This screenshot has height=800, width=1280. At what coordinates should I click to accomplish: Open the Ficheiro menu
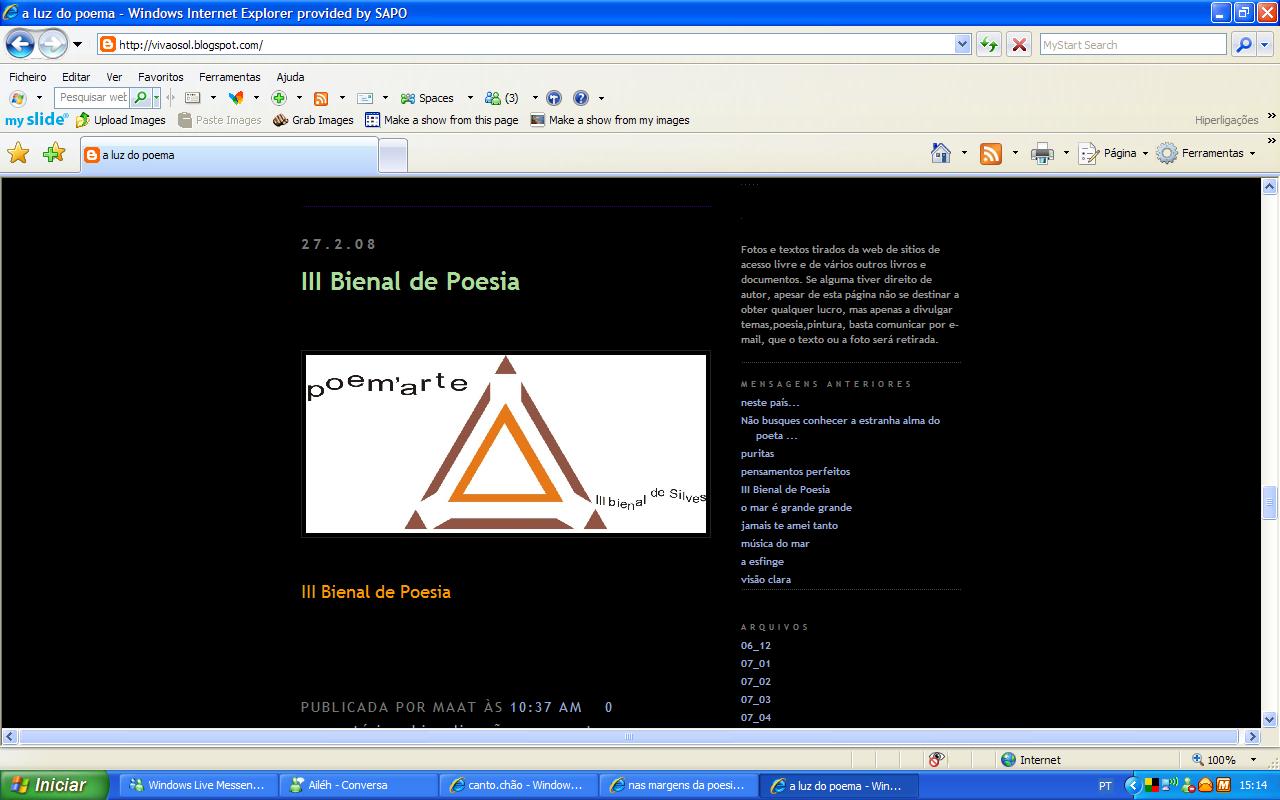point(28,77)
